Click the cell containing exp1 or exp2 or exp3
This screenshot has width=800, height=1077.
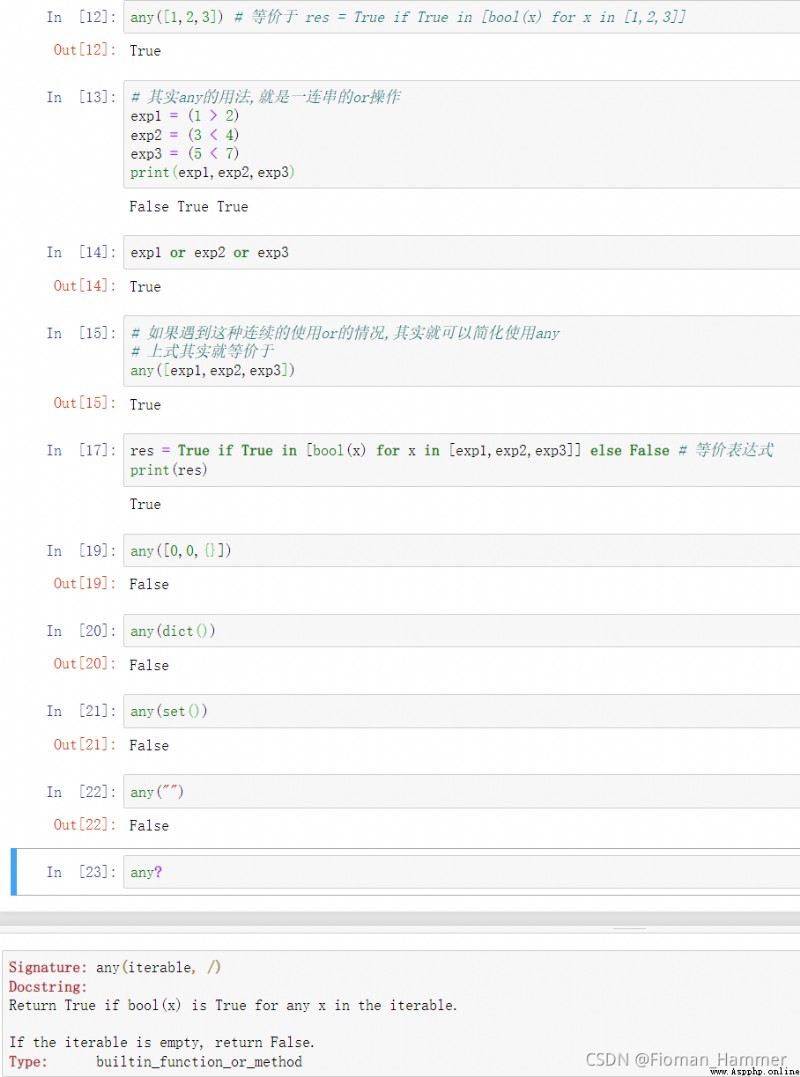461,253
